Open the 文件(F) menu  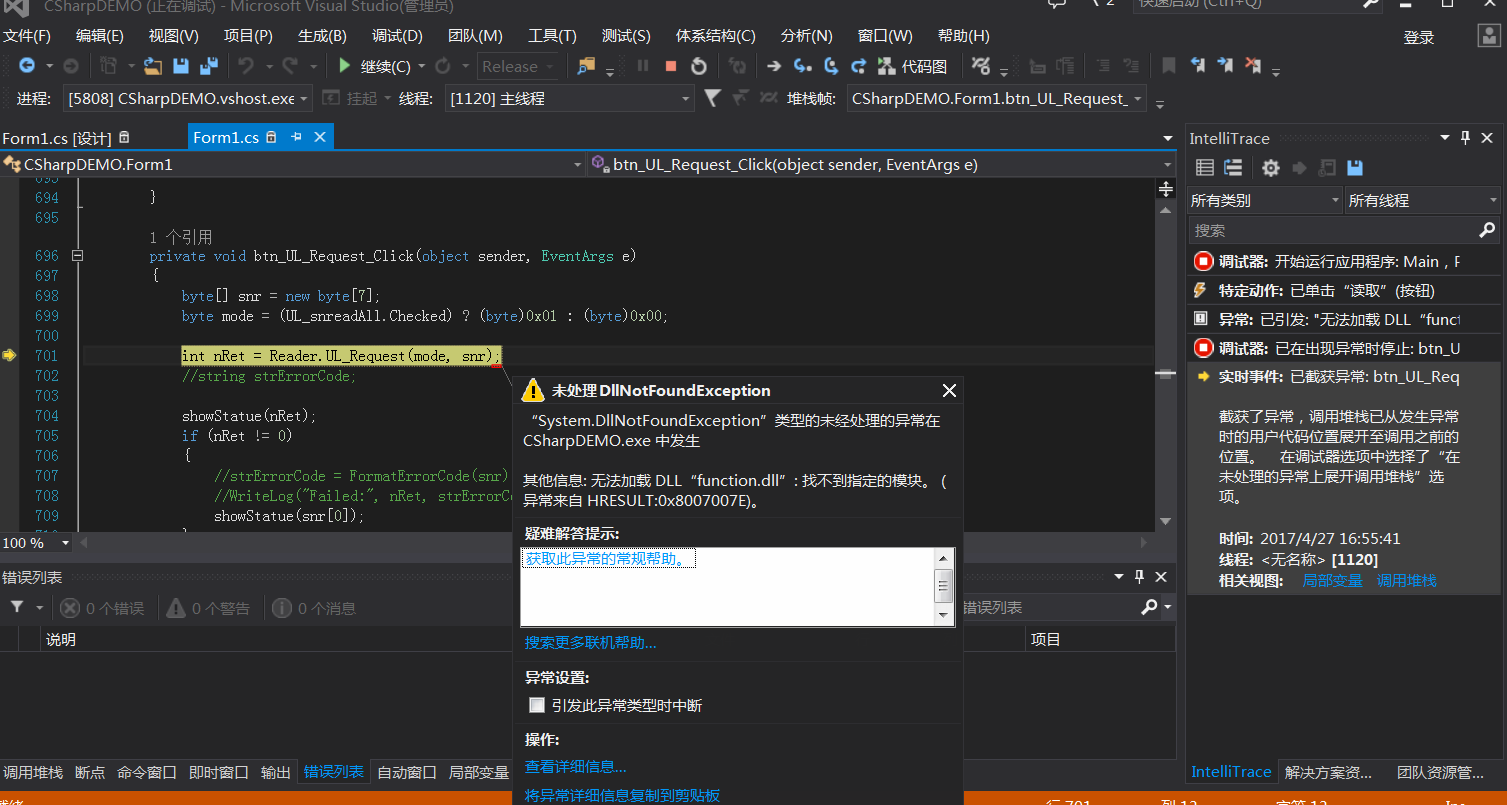(x=27, y=36)
